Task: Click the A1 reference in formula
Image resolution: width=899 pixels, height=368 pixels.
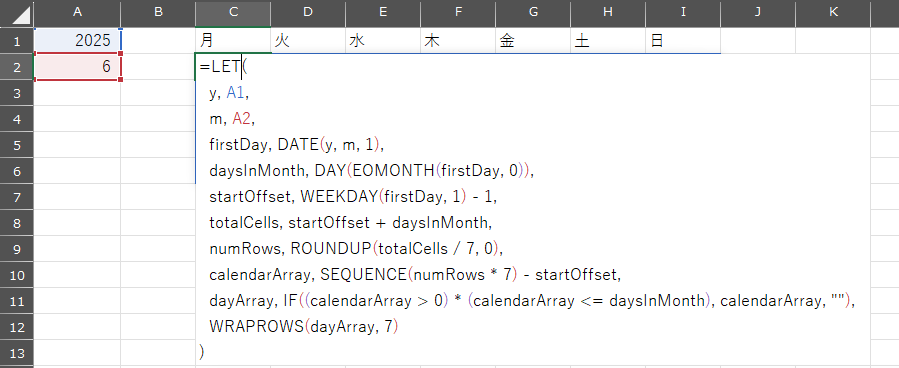Action: click(236, 93)
